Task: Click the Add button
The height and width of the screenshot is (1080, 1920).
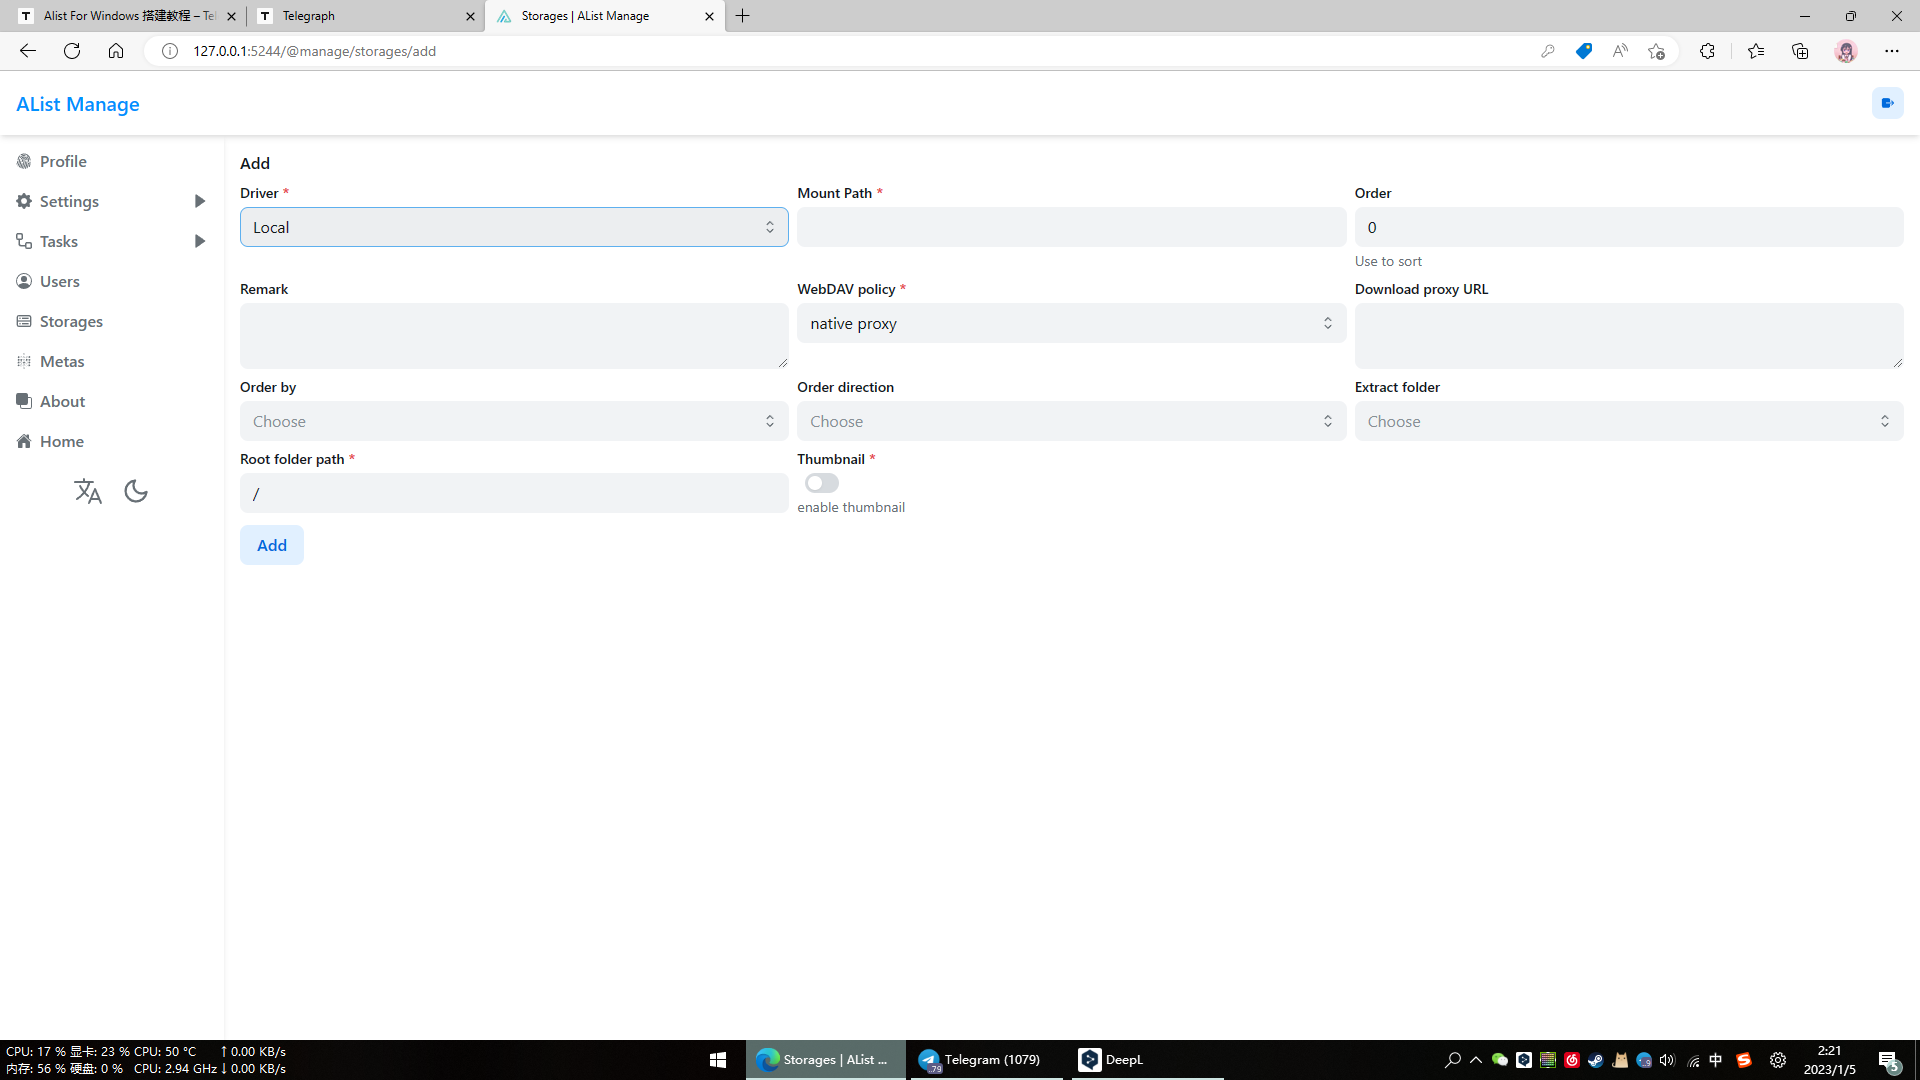Action: [x=271, y=545]
